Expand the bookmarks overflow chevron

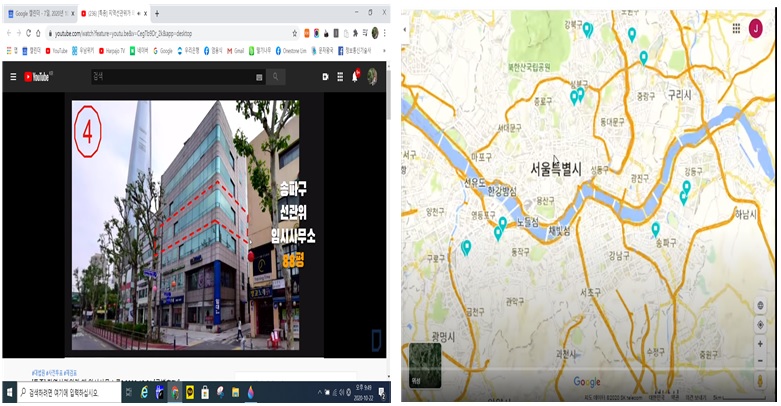[x=384, y=51]
